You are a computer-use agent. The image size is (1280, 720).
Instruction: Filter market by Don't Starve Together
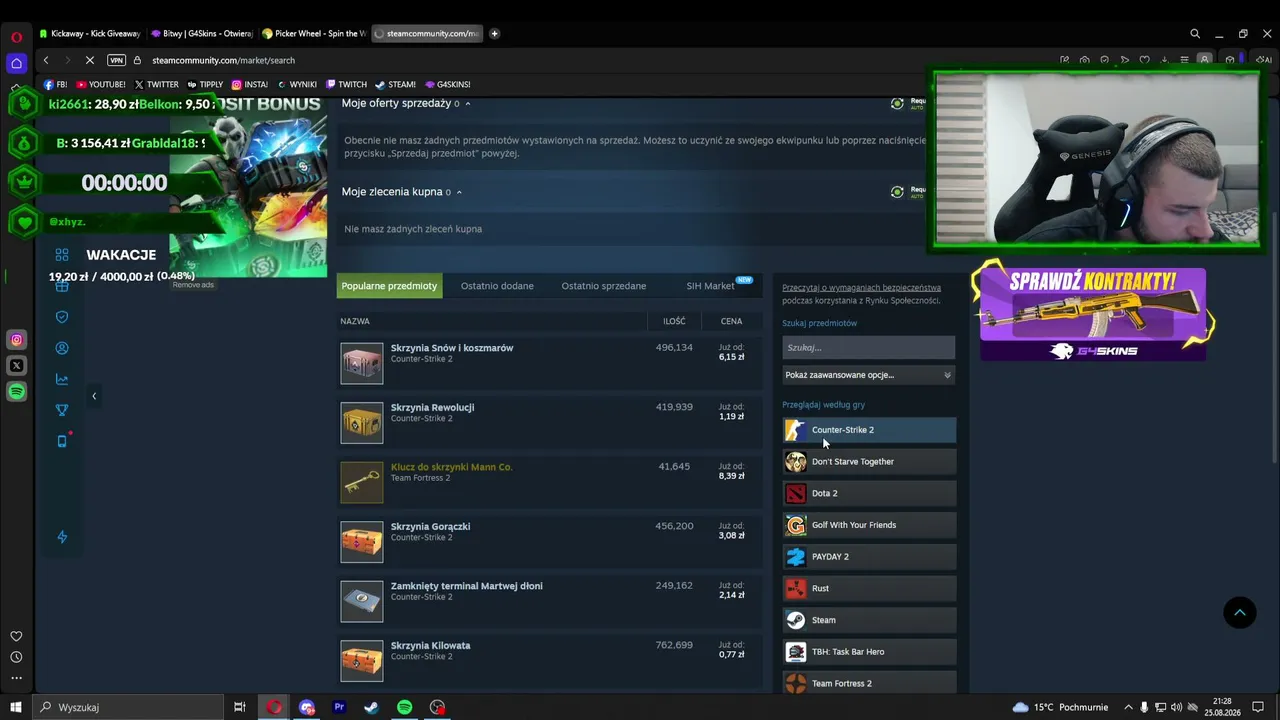(869, 462)
